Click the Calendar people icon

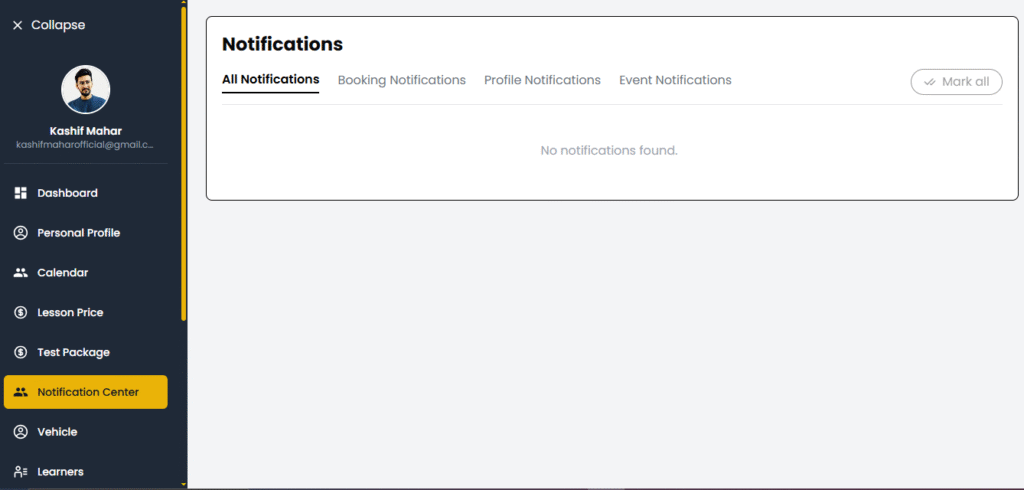pyautogui.click(x=20, y=273)
